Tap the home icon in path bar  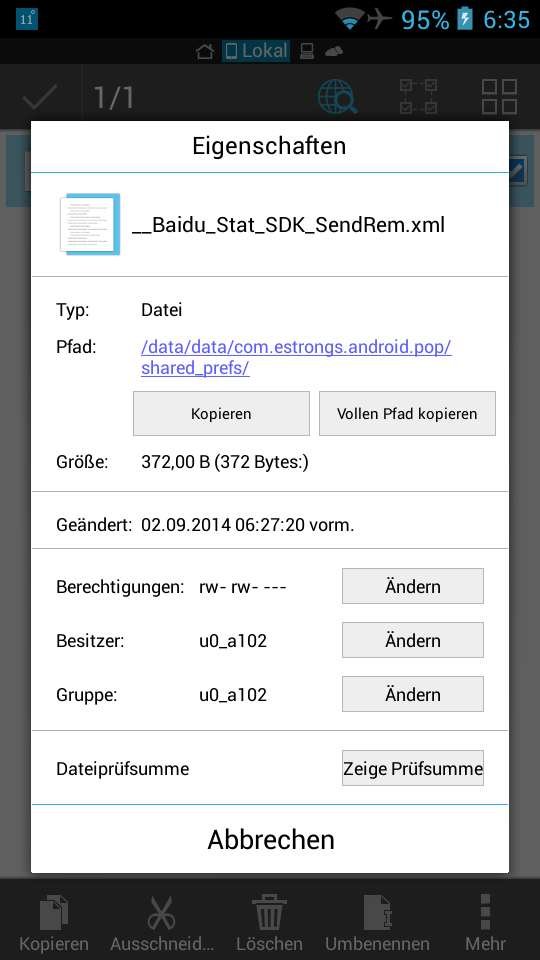205,51
